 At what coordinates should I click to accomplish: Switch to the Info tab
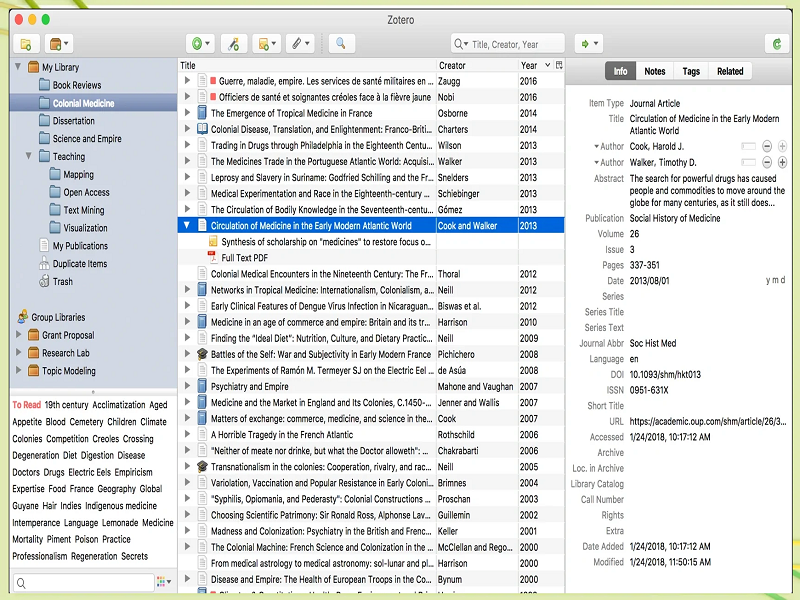[x=620, y=71]
